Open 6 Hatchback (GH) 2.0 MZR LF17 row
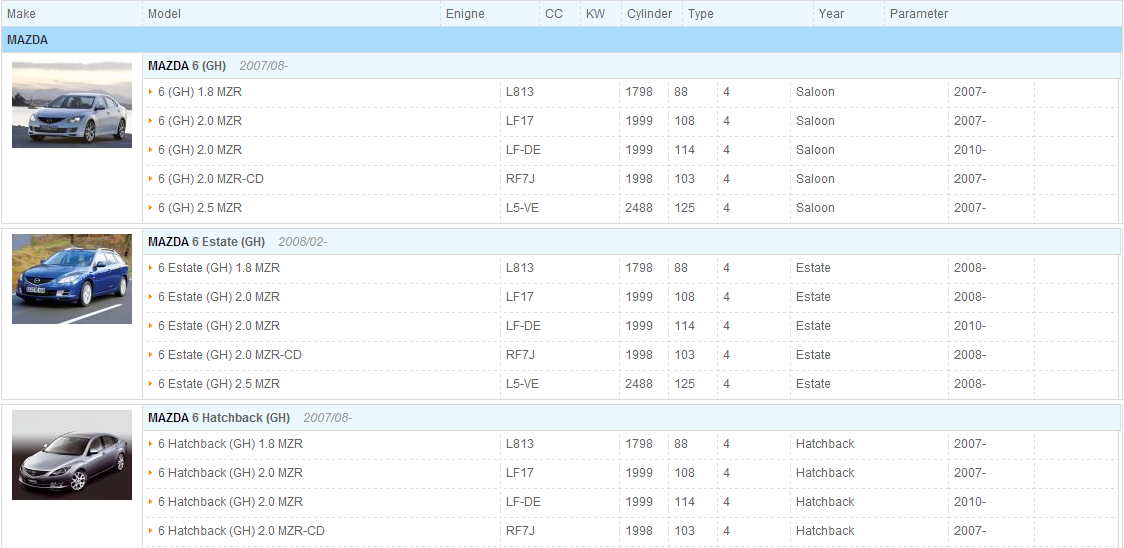This screenshot has height=548, width=1124. (230, 473)
